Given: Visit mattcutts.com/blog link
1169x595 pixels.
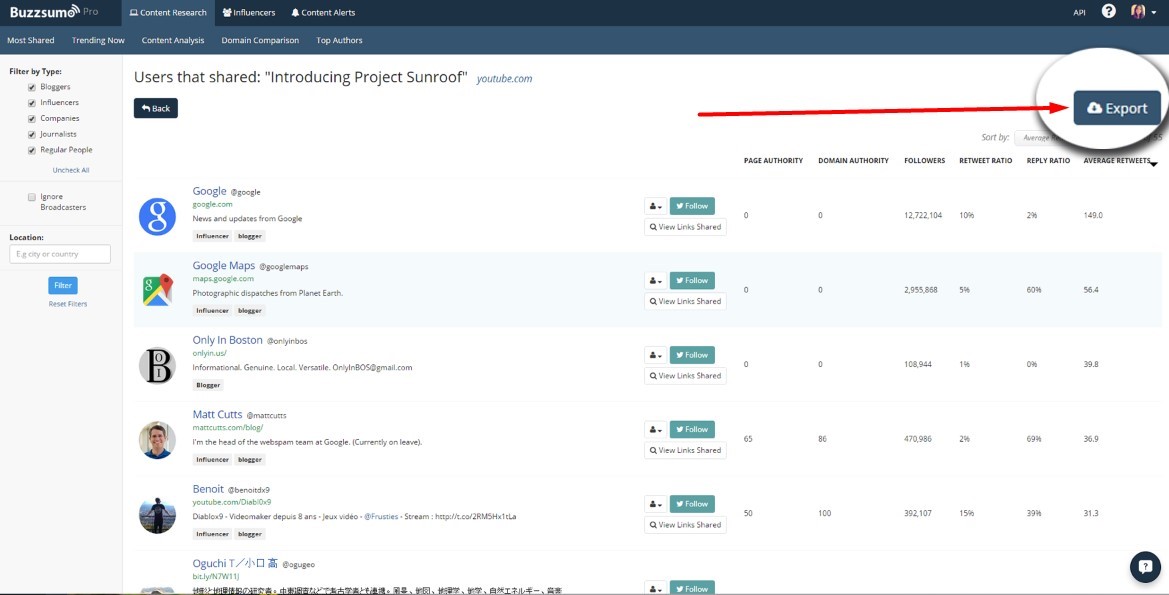Looking at the screenshot, I should click(x=227, y=428).
